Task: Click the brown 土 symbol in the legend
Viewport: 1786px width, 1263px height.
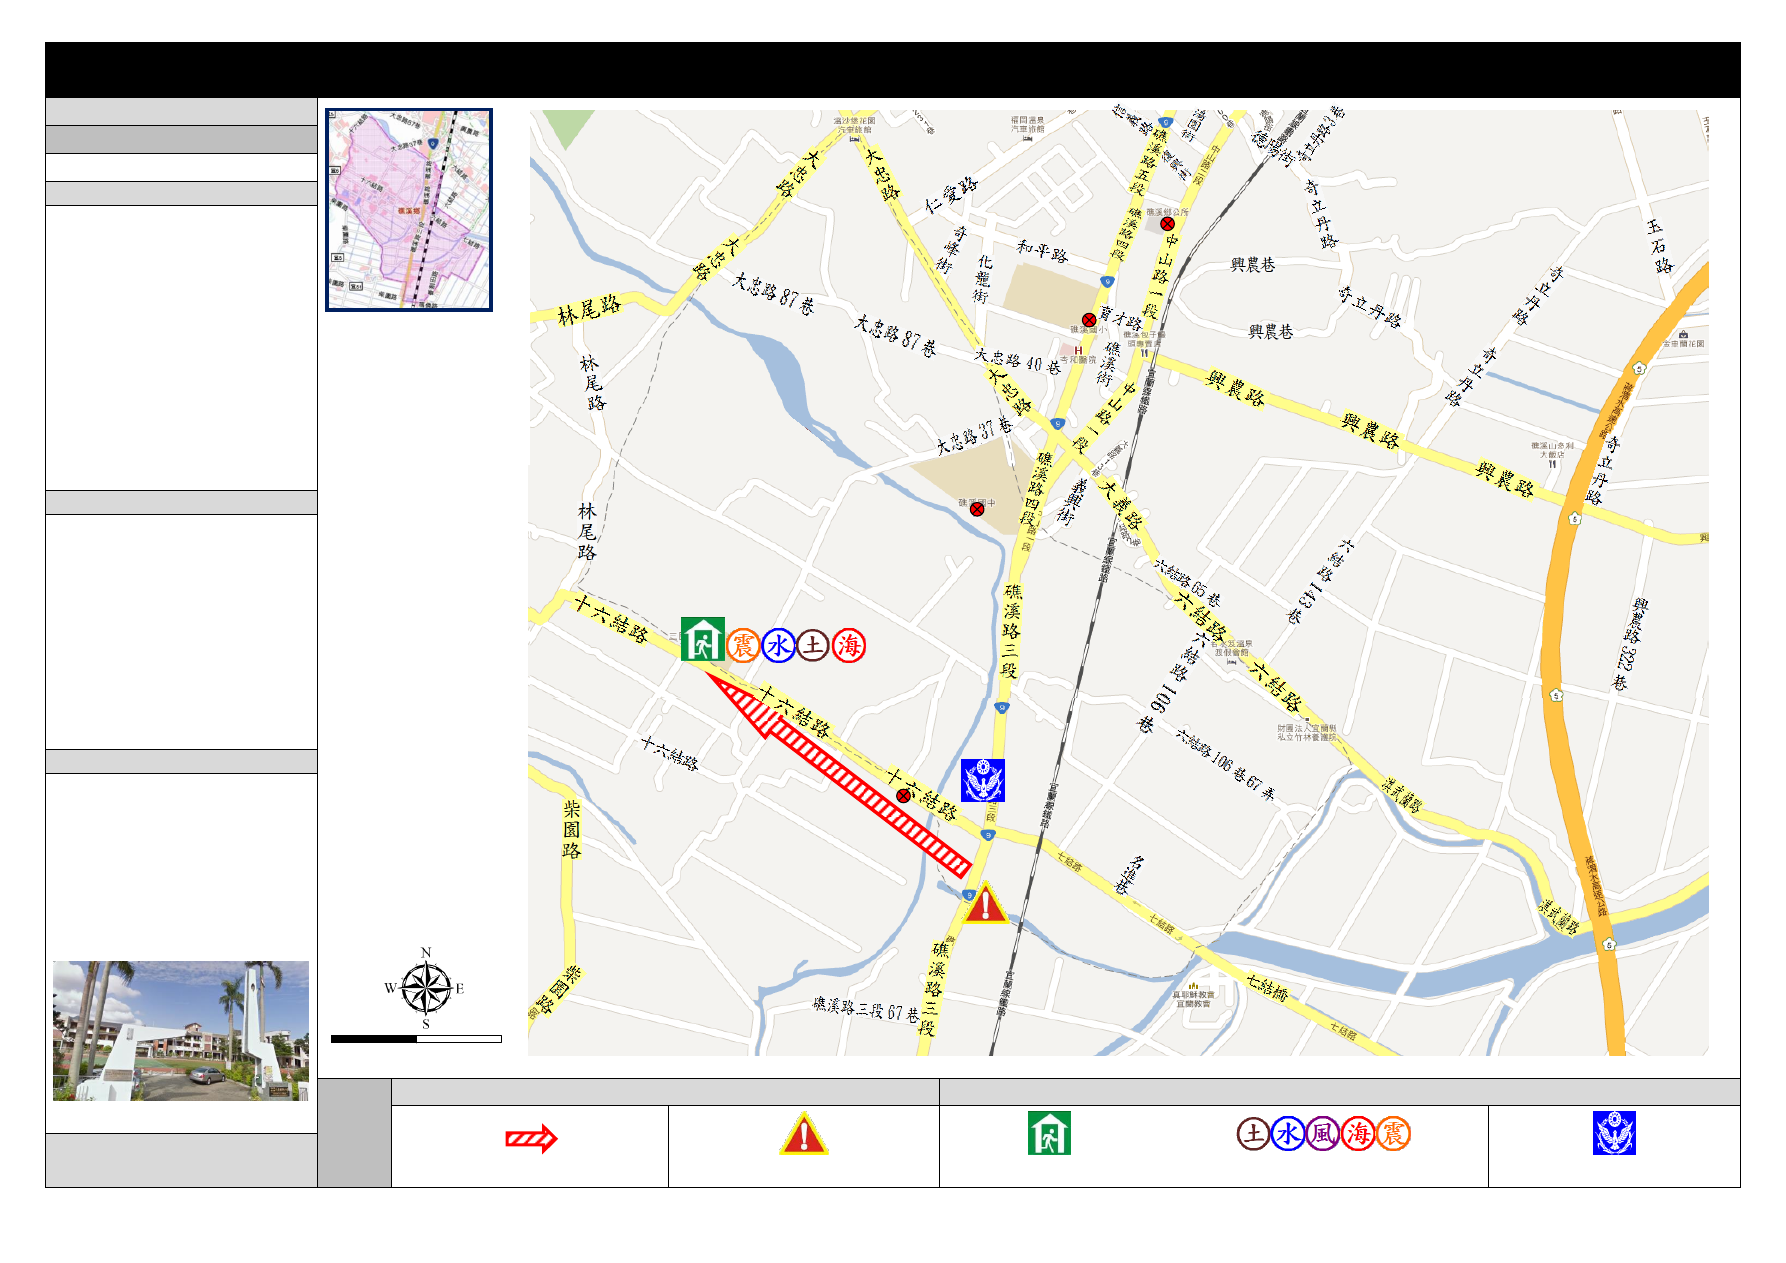Action: (1253, 1134)
